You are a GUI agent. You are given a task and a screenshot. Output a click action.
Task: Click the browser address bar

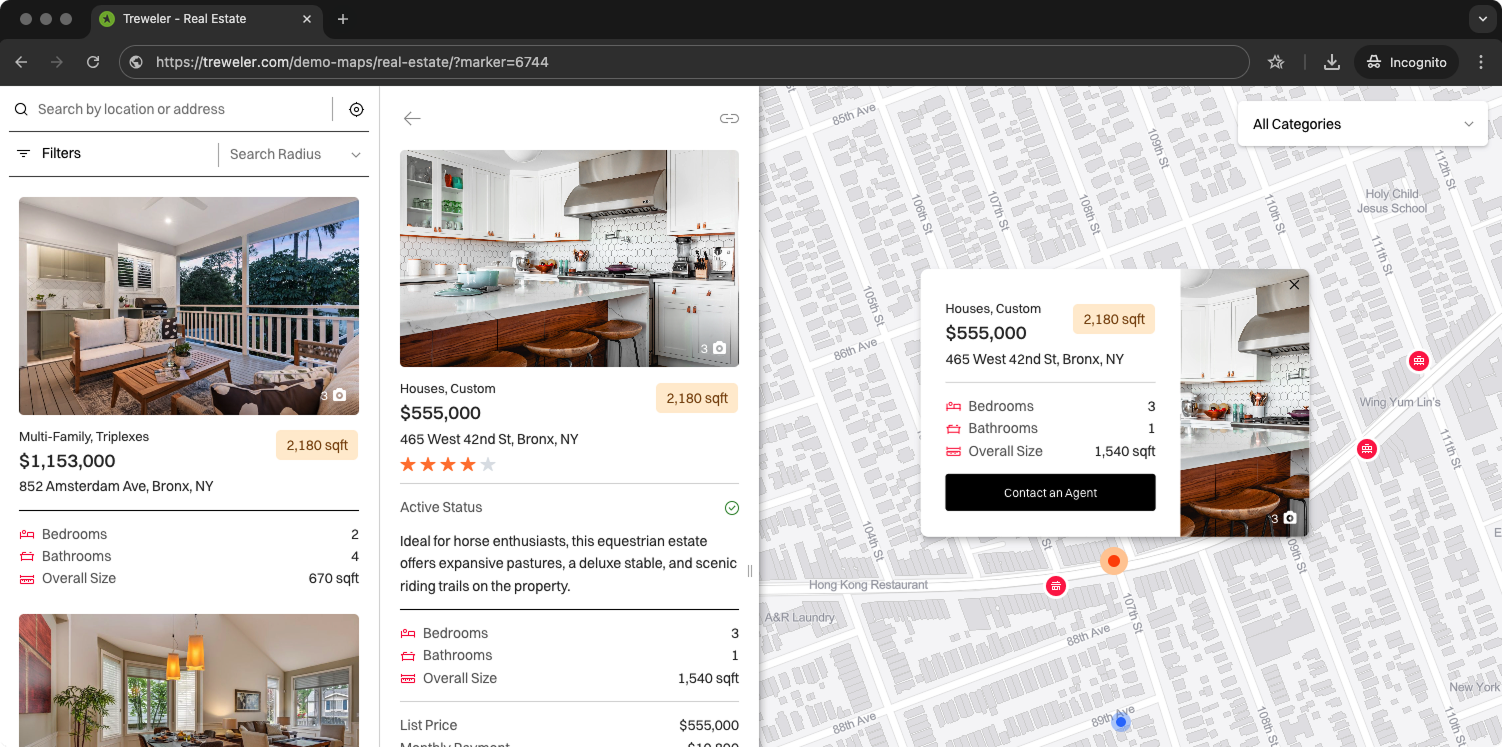684,62
